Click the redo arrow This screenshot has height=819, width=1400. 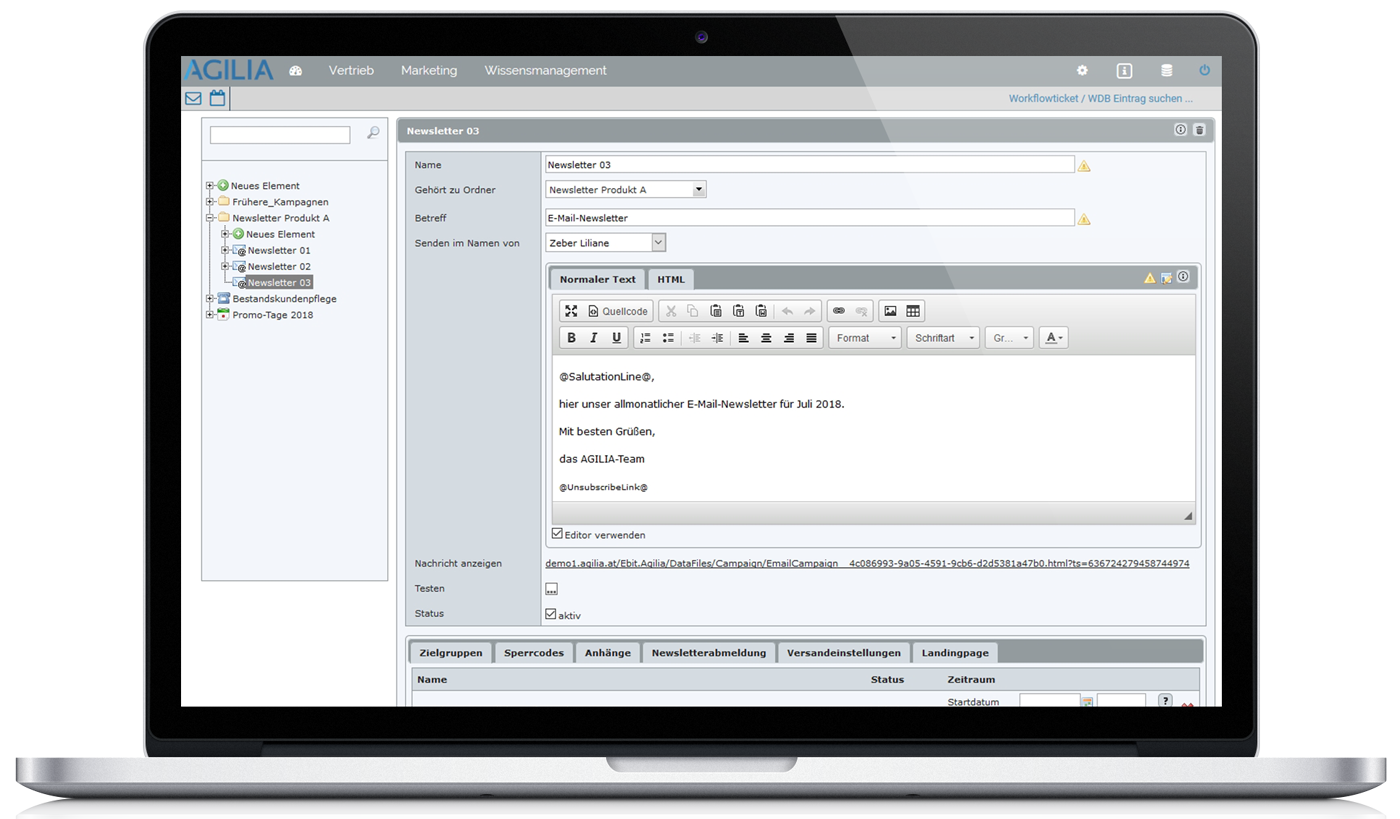(810, 311)
